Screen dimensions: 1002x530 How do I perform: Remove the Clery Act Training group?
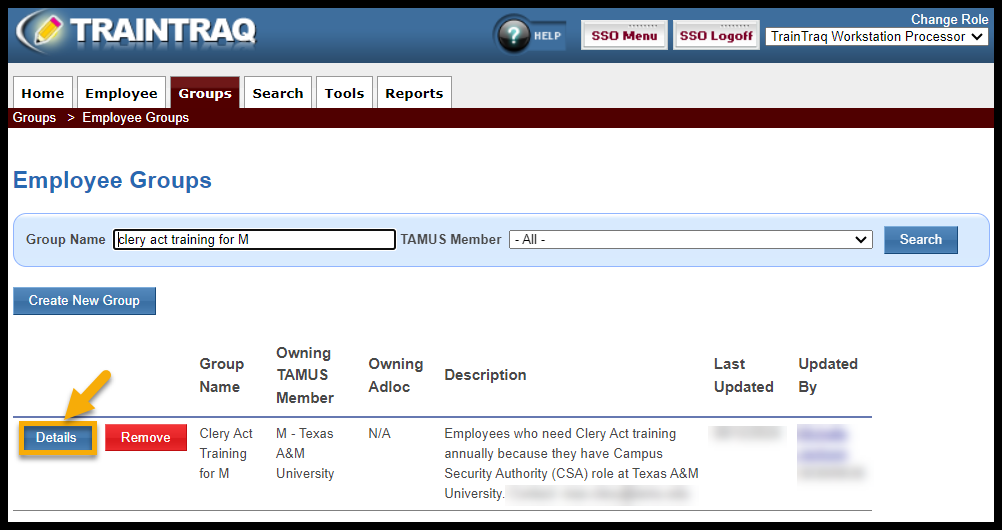(146, 438)
